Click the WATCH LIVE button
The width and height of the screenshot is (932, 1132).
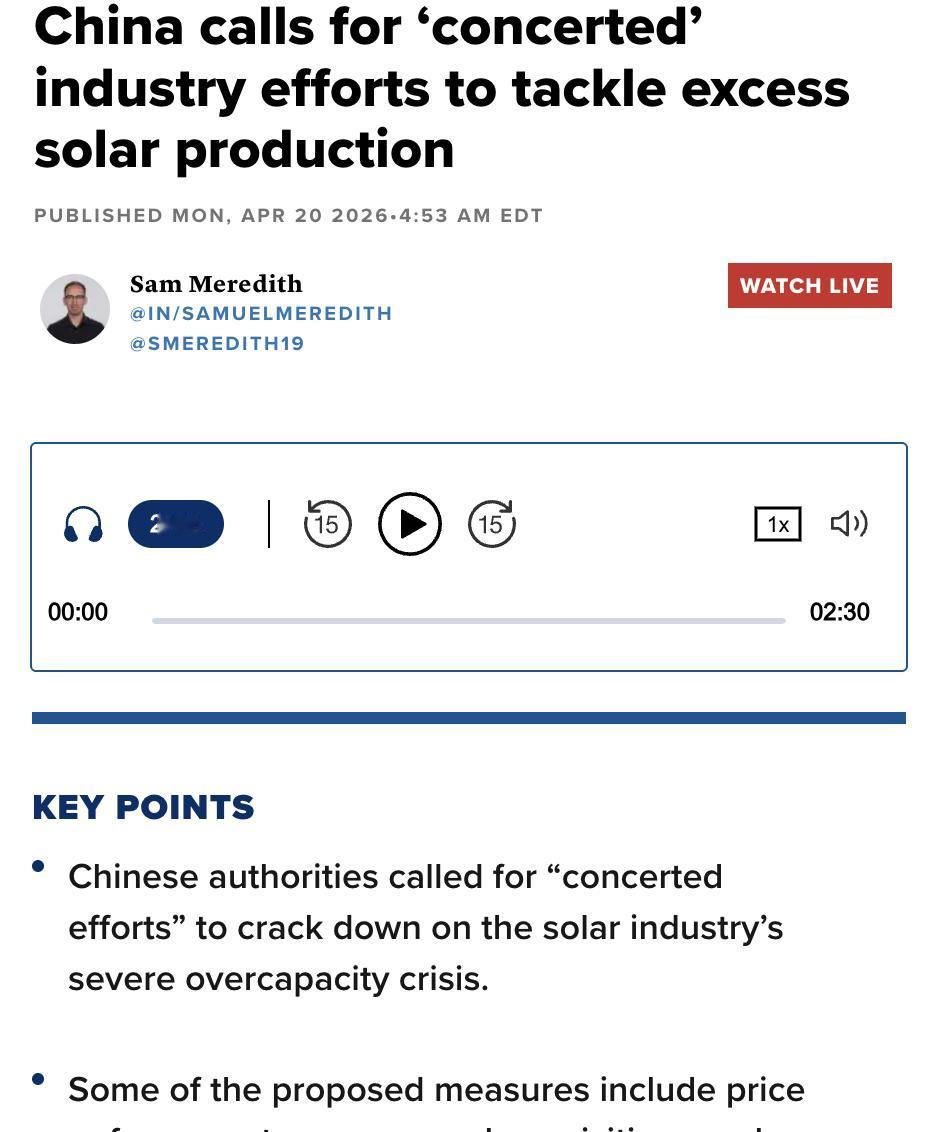[x=809, y=286]
